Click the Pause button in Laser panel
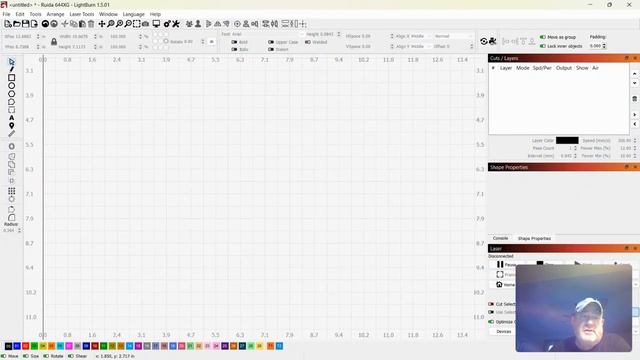The height and width of the screenshot is (360, 640). coord(505,264)
